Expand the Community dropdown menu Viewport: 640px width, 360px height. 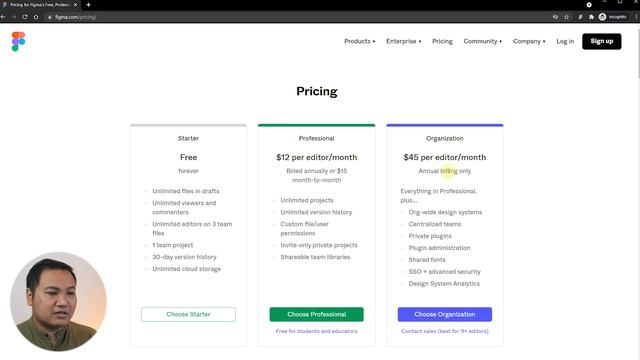(x=482, y=41)
